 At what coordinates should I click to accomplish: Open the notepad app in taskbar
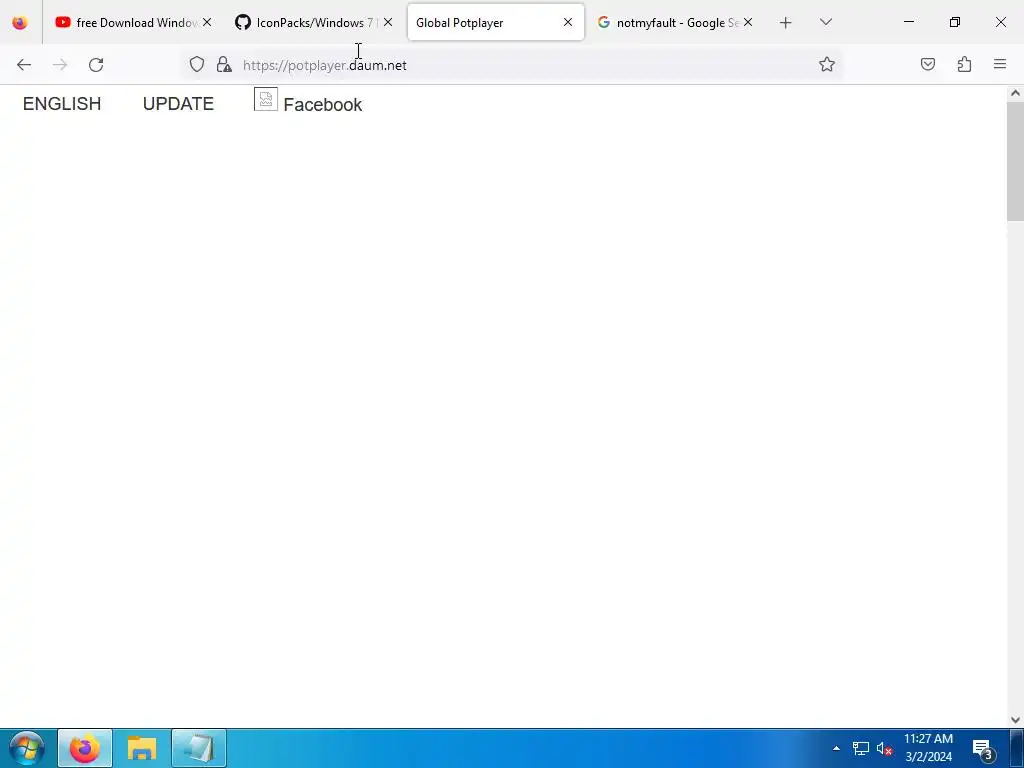tap(199, 748)
